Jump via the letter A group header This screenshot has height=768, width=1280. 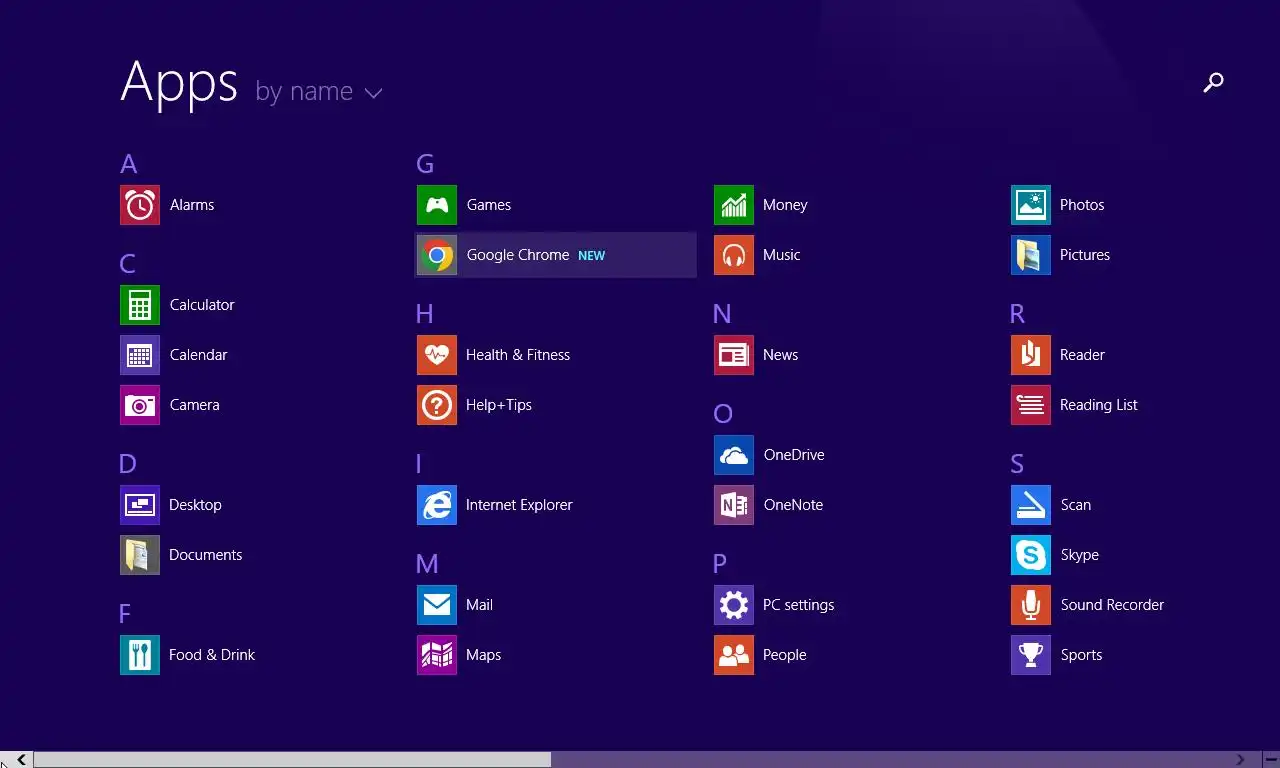point(128,164)
